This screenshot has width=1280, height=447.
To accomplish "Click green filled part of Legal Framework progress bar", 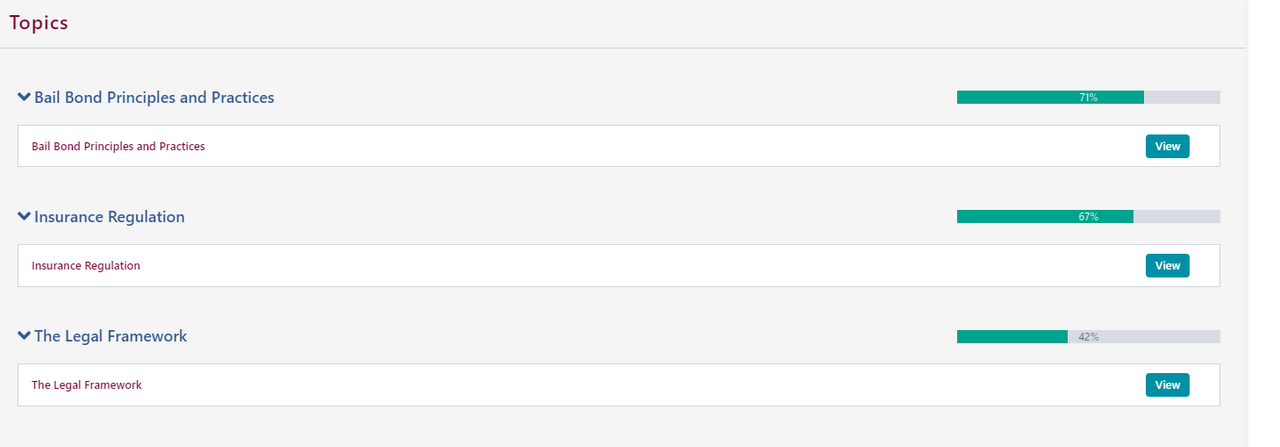I will [1010, 337].
